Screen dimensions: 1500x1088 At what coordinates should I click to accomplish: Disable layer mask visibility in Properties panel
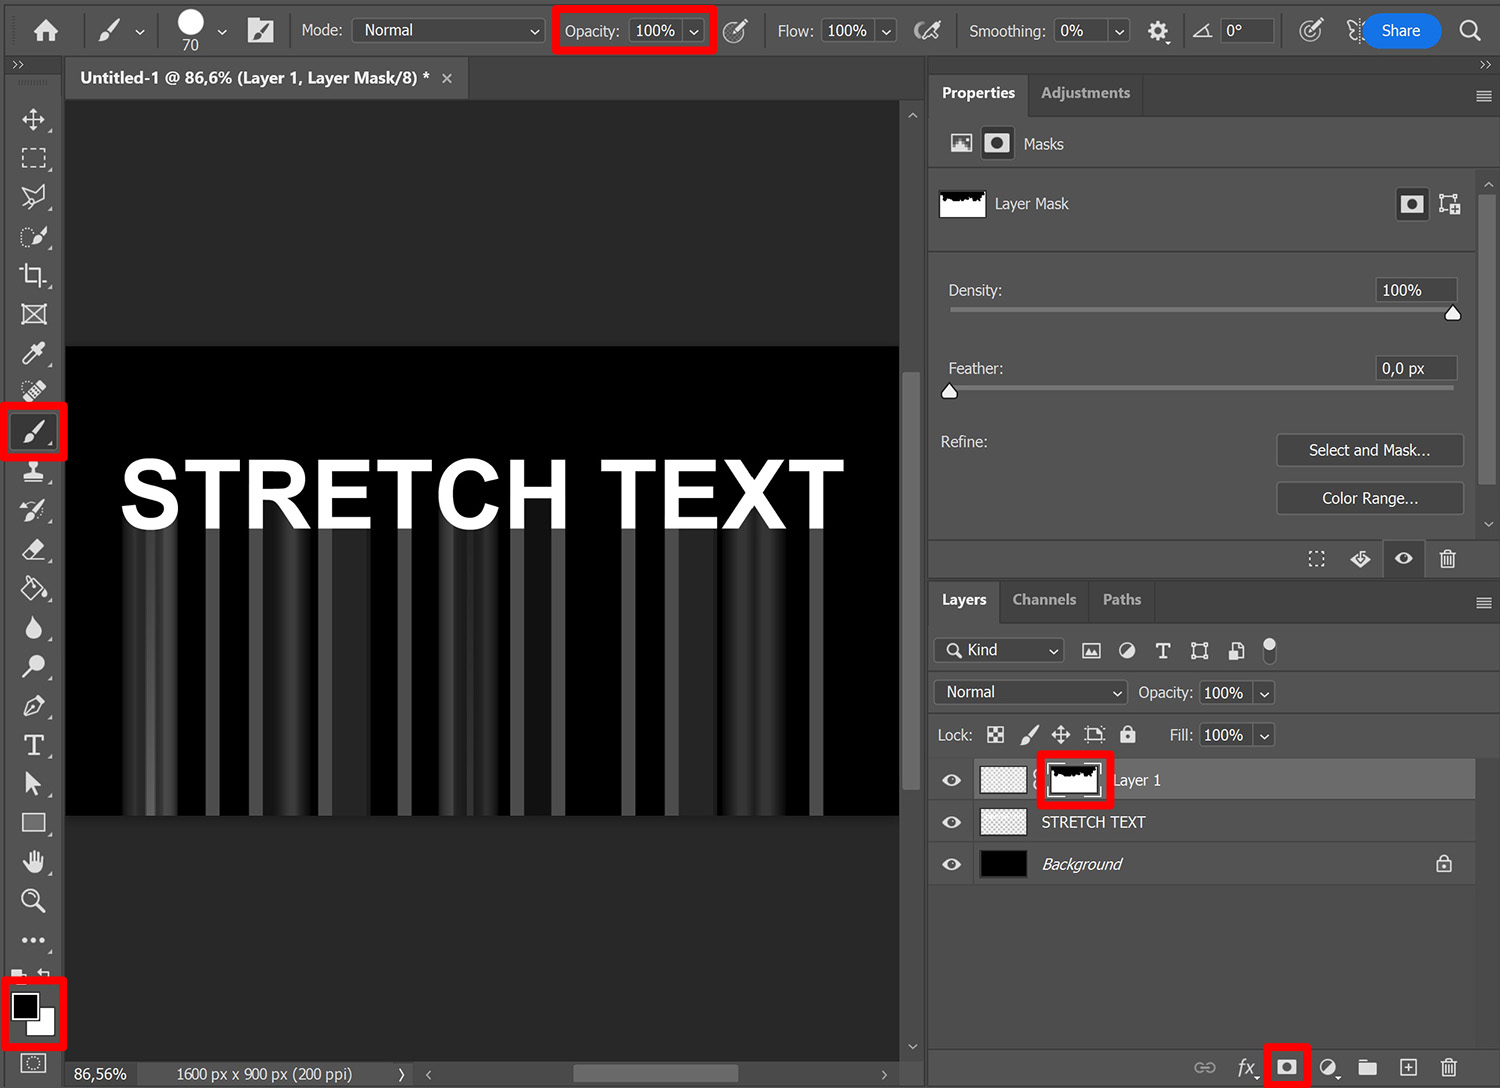(1403, 558)
